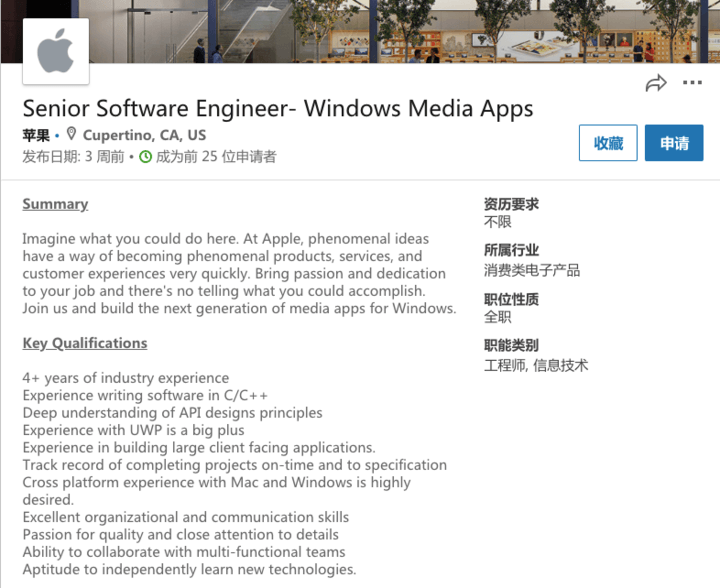Click 'Excellent organizational and communication skills' line
Viewport: 720px width, 588px height.
point(186,517)
